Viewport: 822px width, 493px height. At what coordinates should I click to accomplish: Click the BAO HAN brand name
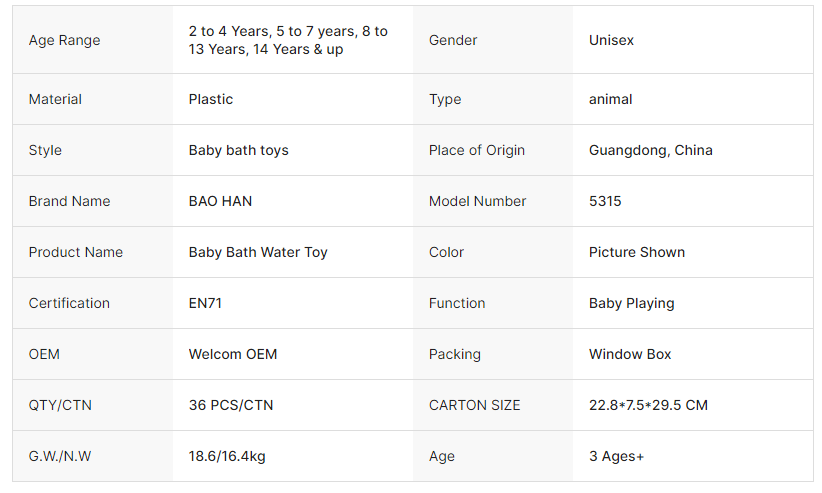tap(220, 201)
